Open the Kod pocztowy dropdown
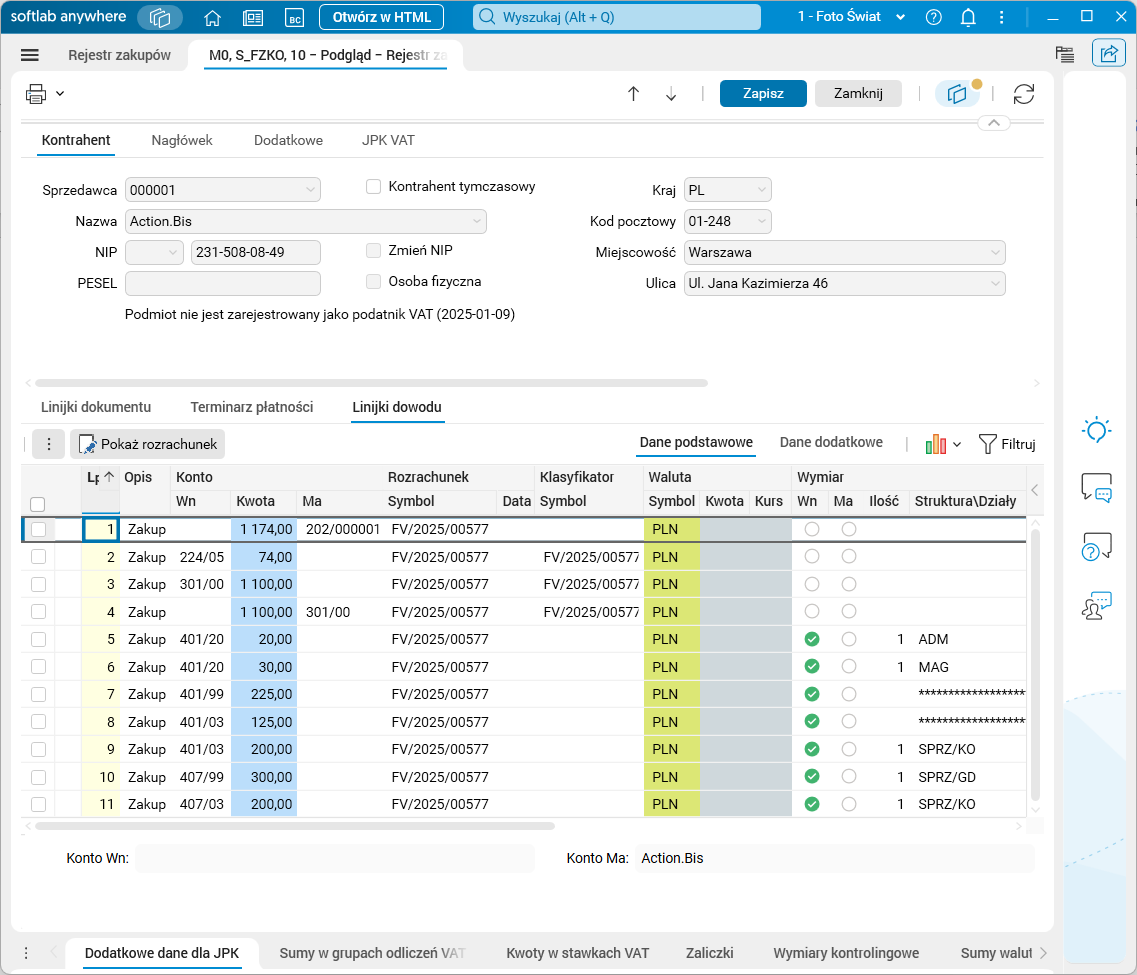The width and height of the screenshot is (1137, 975). [x=761, y=221]
